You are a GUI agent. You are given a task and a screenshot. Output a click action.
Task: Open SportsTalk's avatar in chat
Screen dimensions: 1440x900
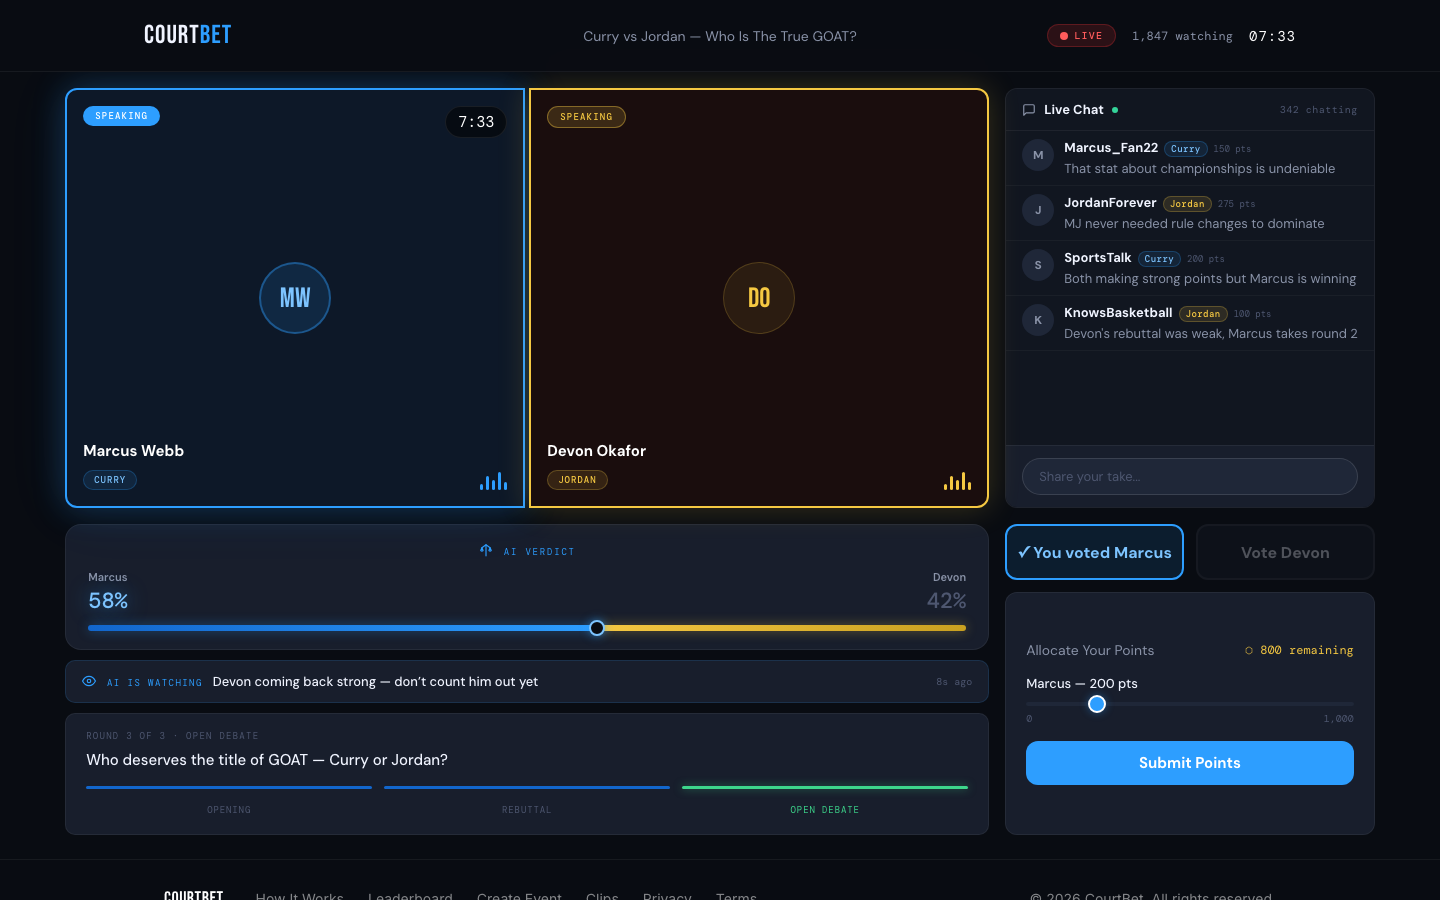(x=1038, y=265)
